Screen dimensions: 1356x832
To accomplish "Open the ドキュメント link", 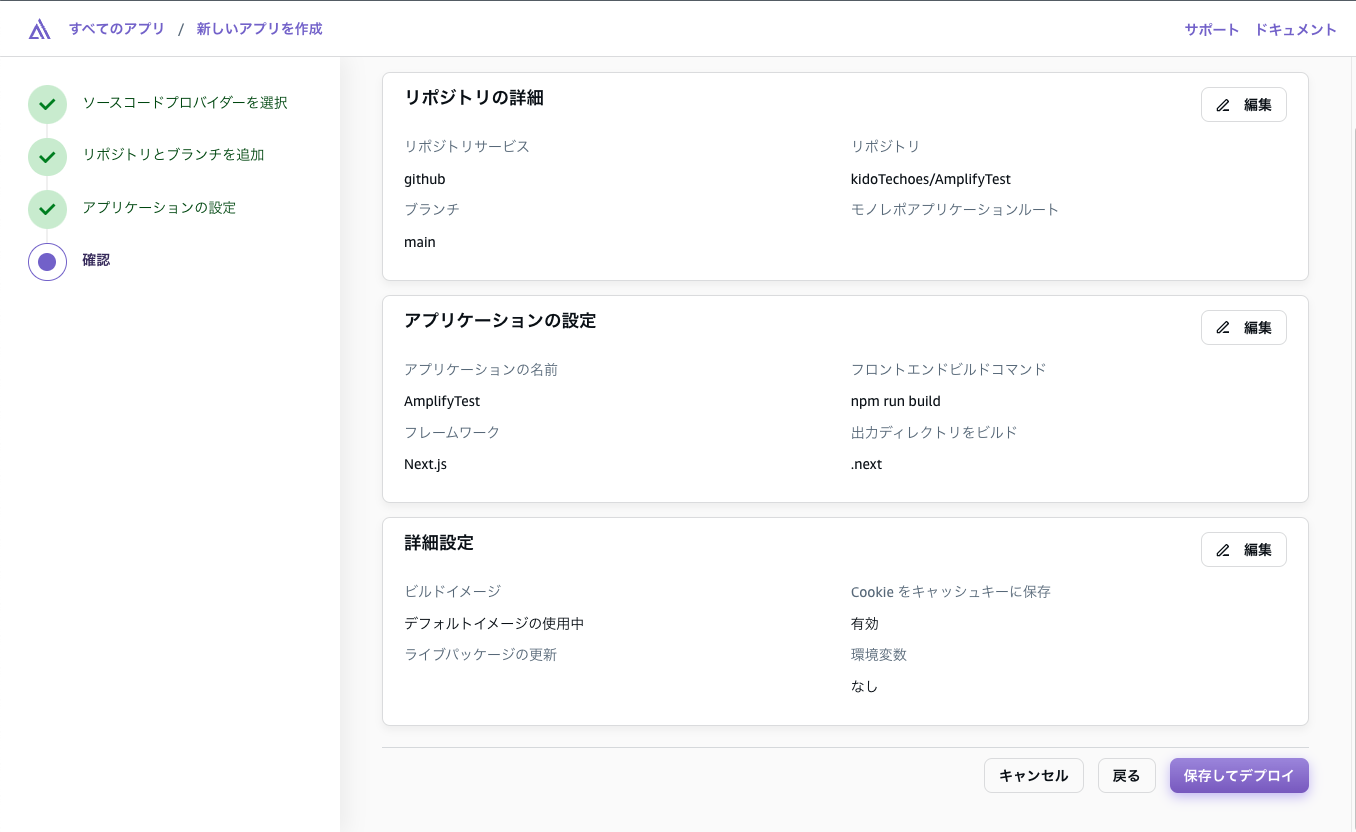I will pyautogui.click(x=1295, y=29).
